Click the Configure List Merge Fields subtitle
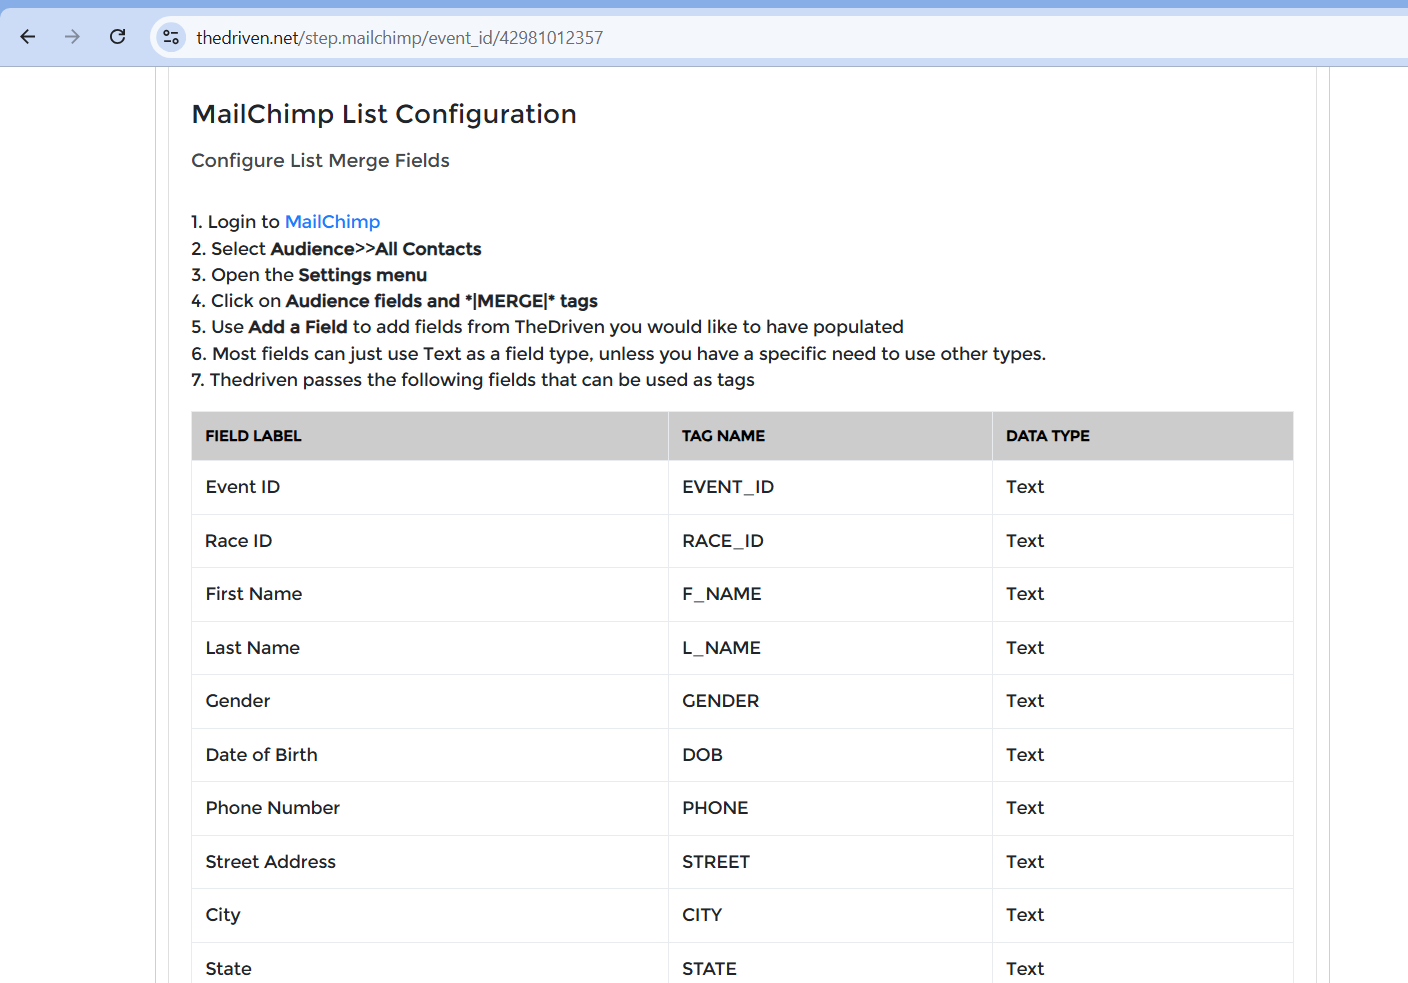Screen dimensions: 1408x983 point(320,160)
